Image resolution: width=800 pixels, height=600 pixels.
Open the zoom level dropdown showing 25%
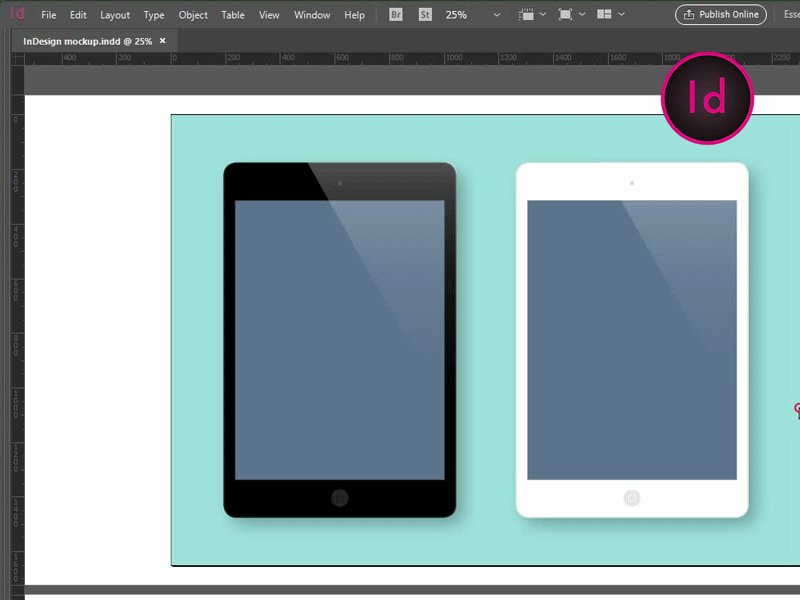tap(460, 15)
